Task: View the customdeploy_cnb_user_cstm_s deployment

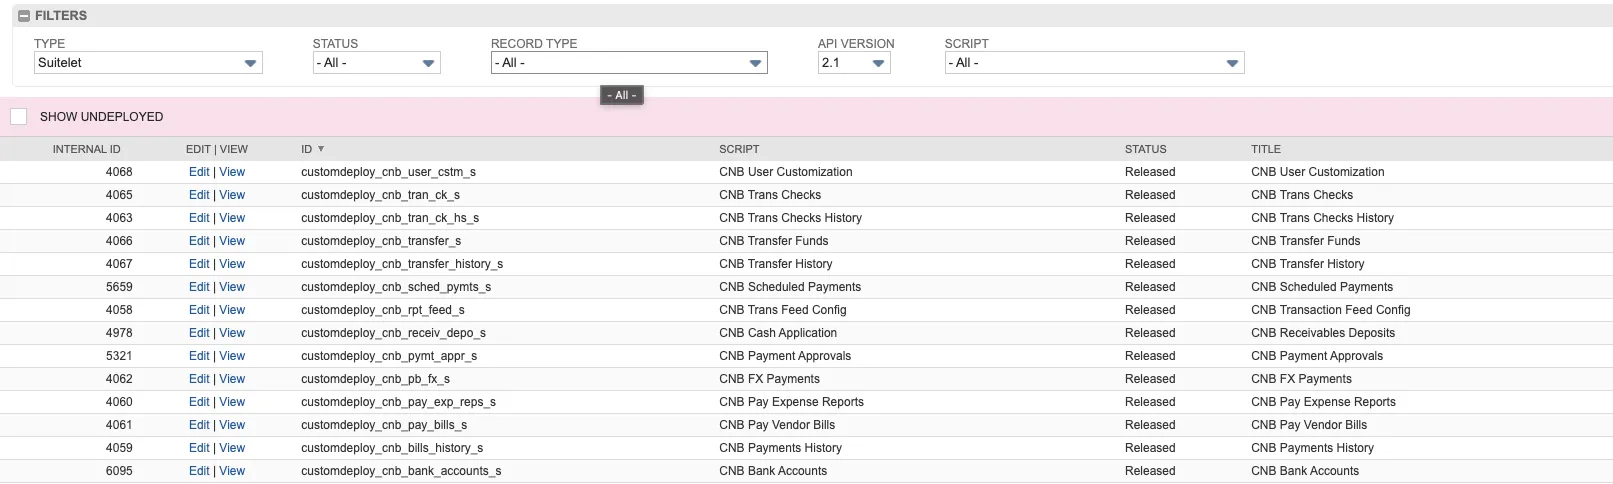Action: point(232,172)
